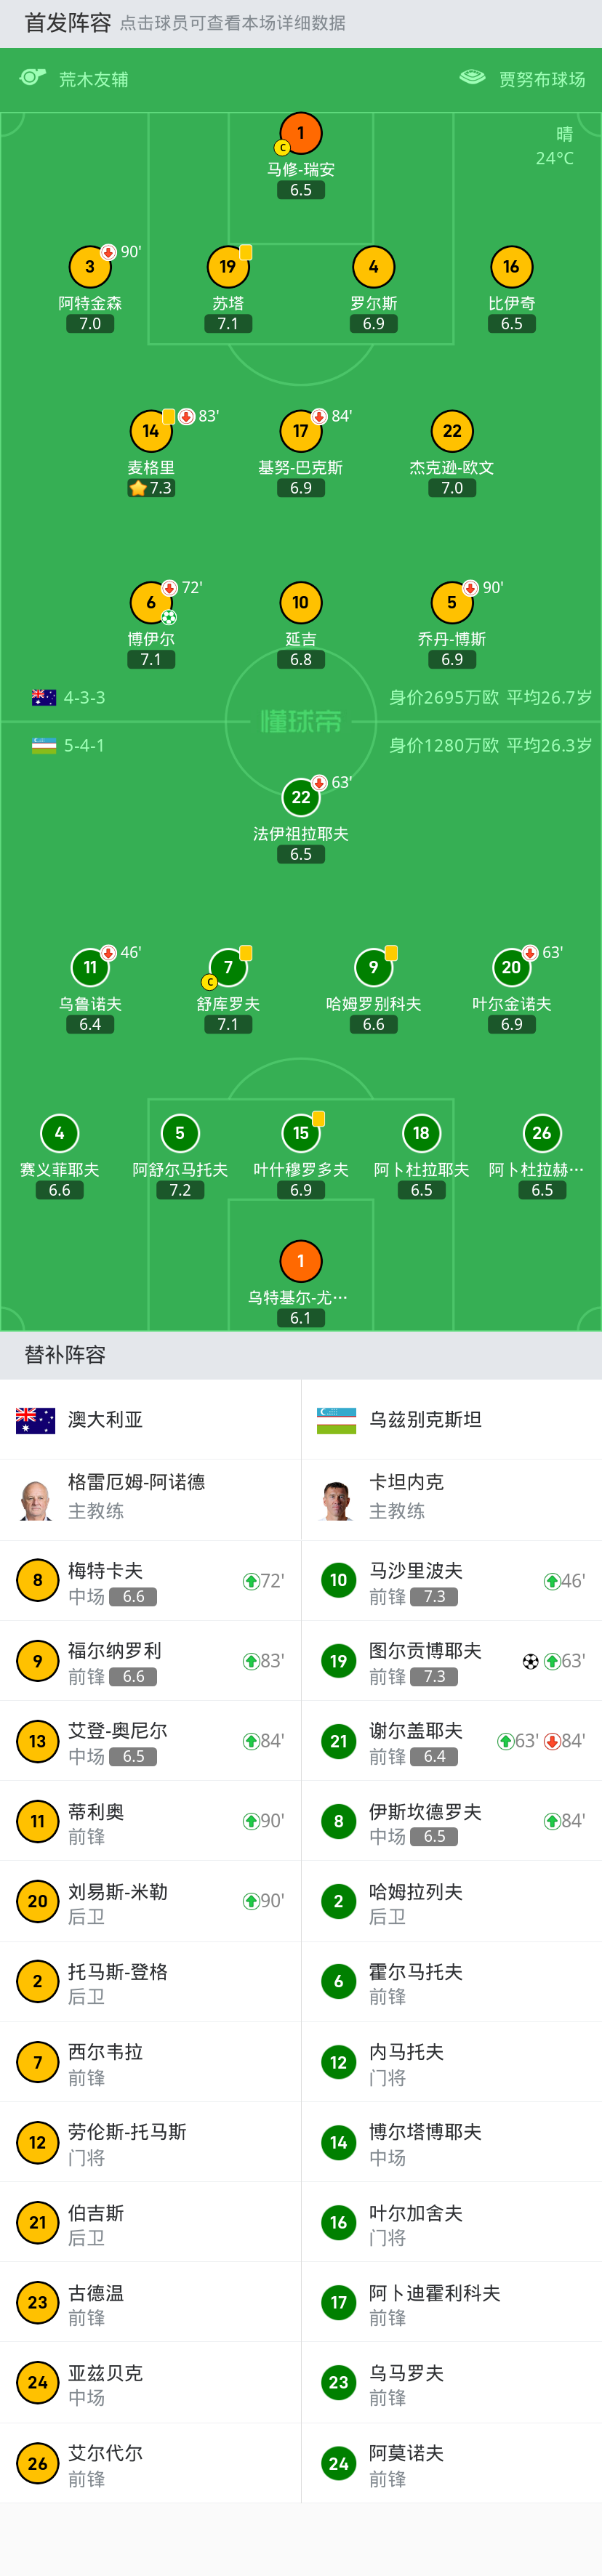View coach 卡坦内克 portrait
Viewport: 602px width, 2576px height.
pyautogui.click(x=337, y=1499)
